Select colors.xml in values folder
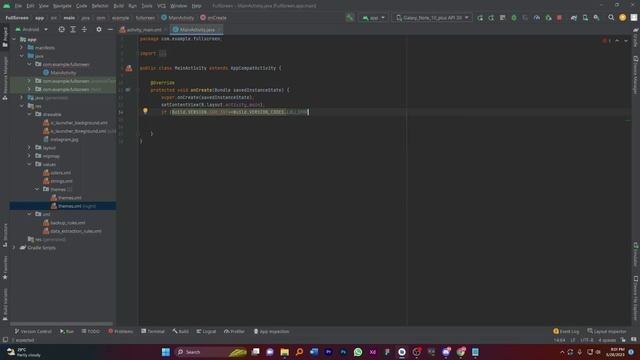Viewport: 640px width, 360px height. [57, 173]
